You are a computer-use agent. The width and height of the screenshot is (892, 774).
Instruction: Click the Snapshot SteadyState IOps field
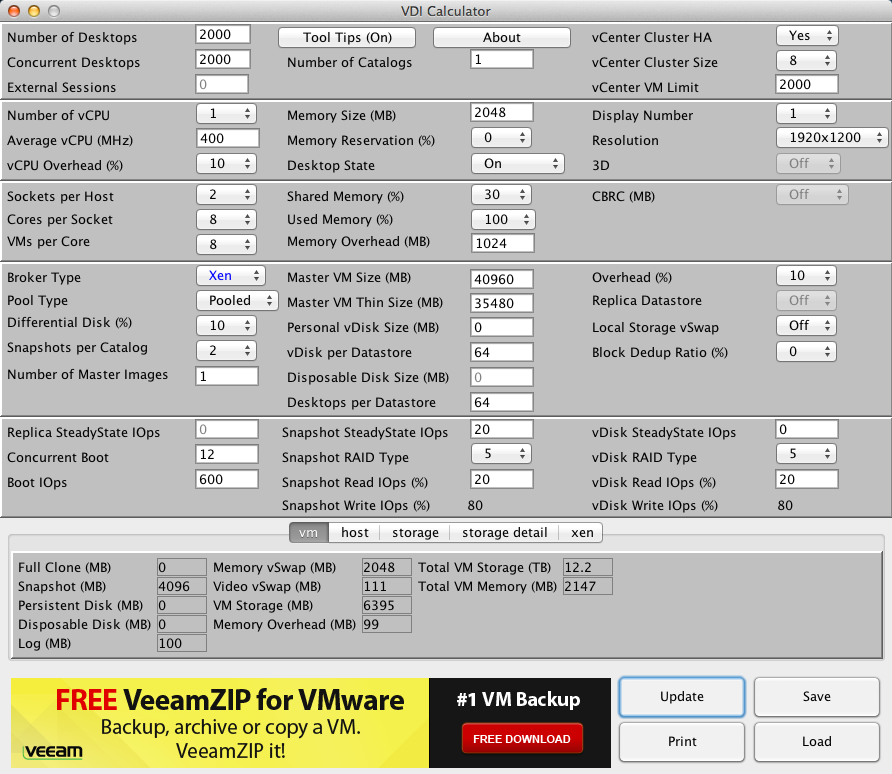click(502, 429)
